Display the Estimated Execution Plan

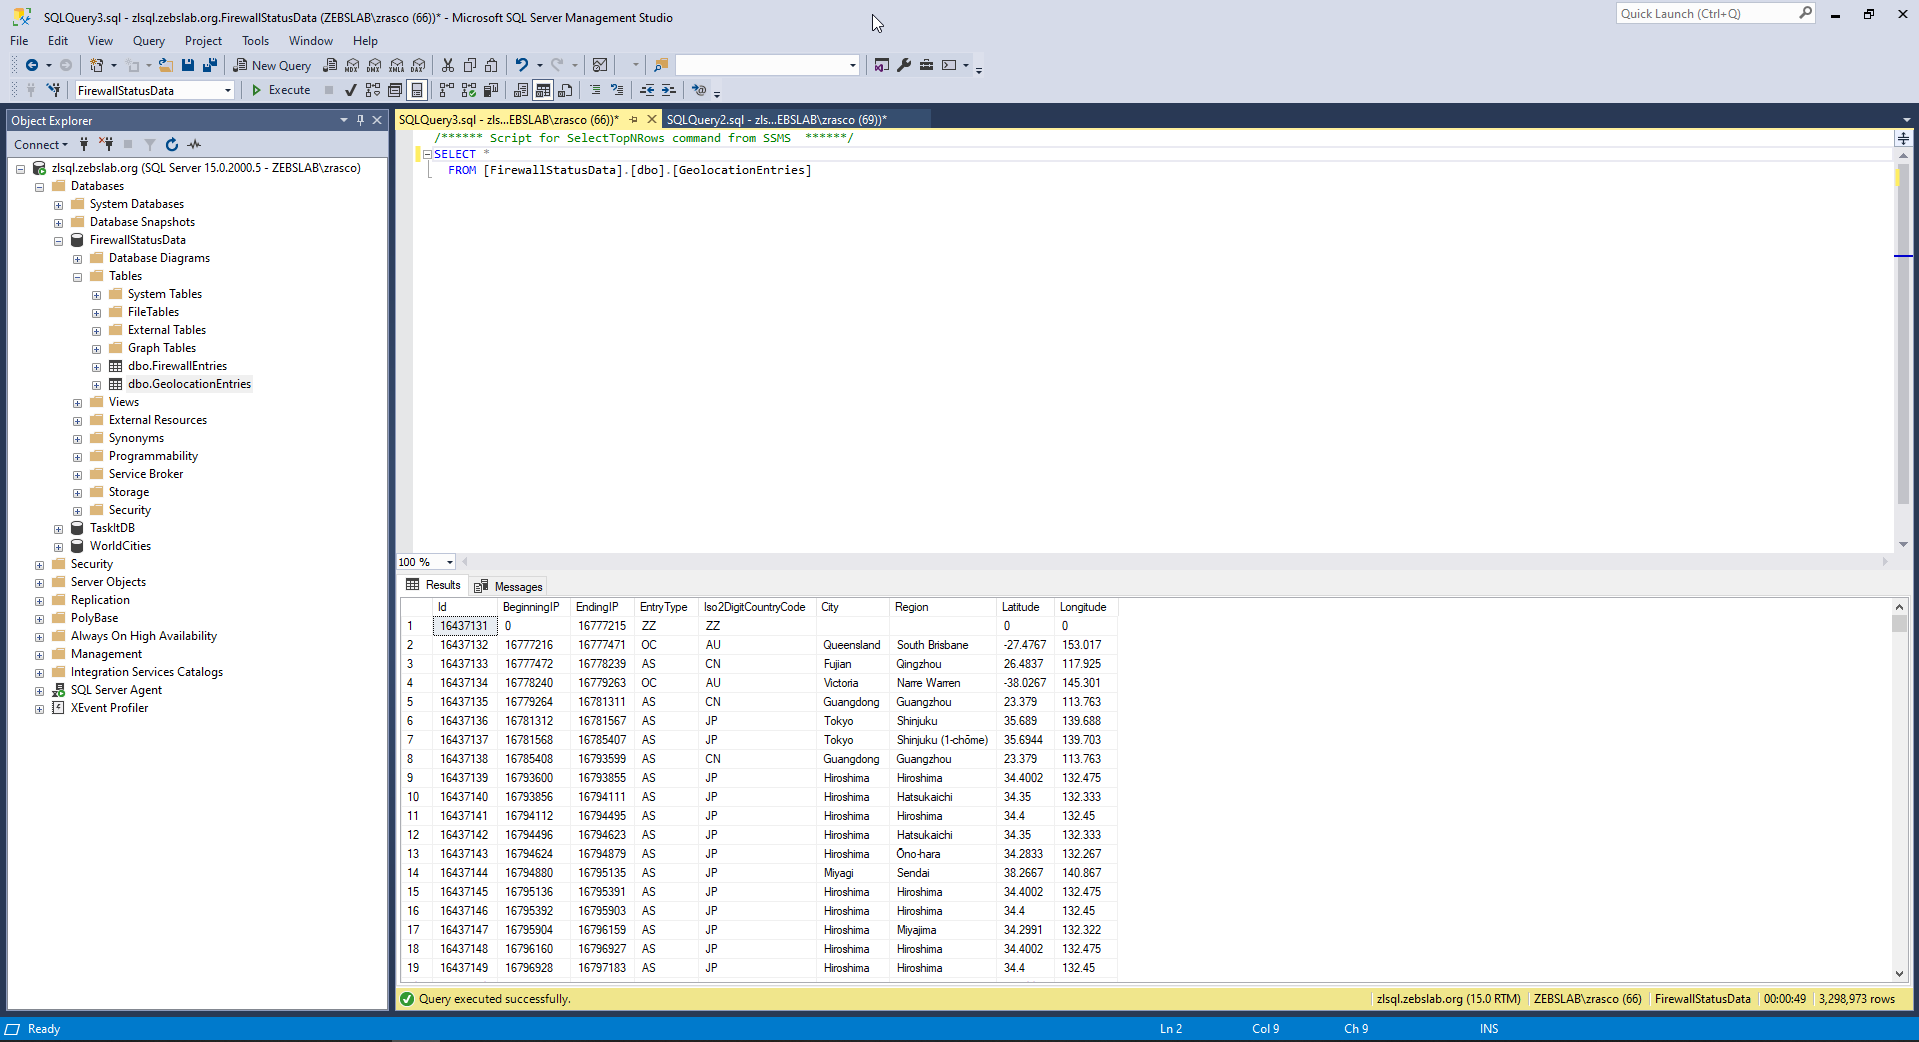point(373,90)
